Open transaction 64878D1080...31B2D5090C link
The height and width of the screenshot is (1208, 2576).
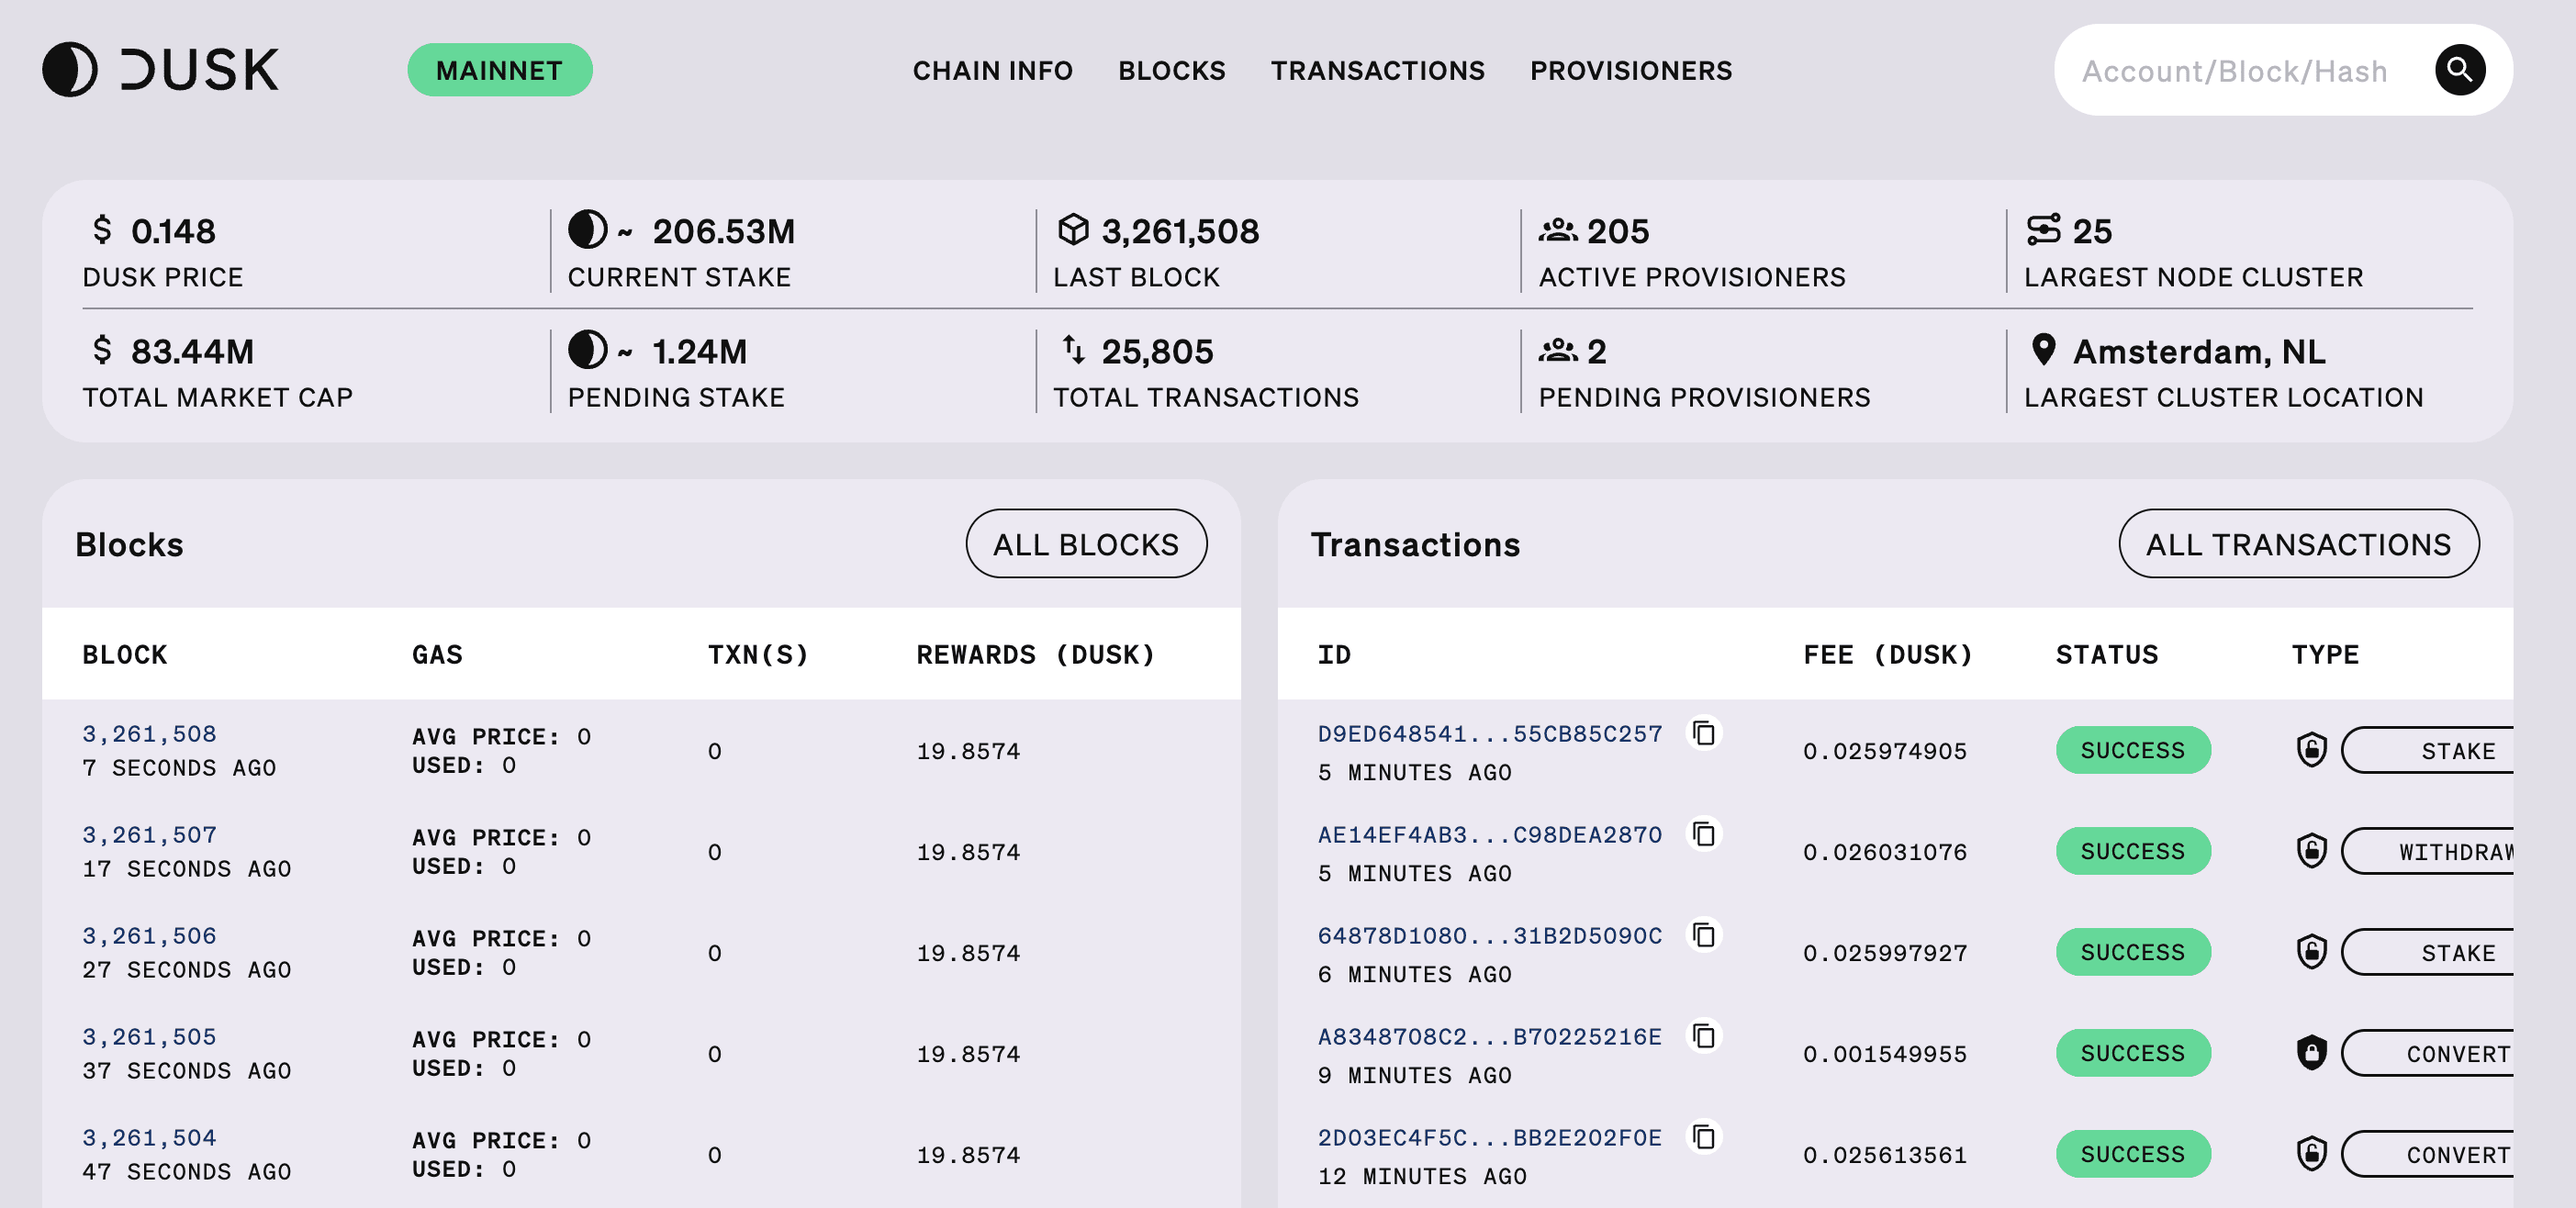tap(1489, 936)
